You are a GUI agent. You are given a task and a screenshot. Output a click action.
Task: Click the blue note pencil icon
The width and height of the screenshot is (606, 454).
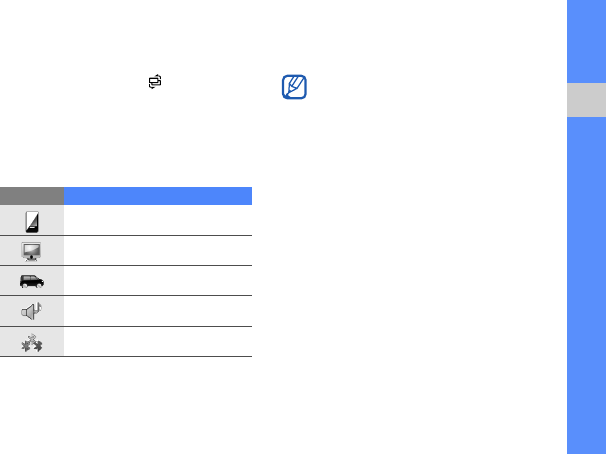pos(294,87)
